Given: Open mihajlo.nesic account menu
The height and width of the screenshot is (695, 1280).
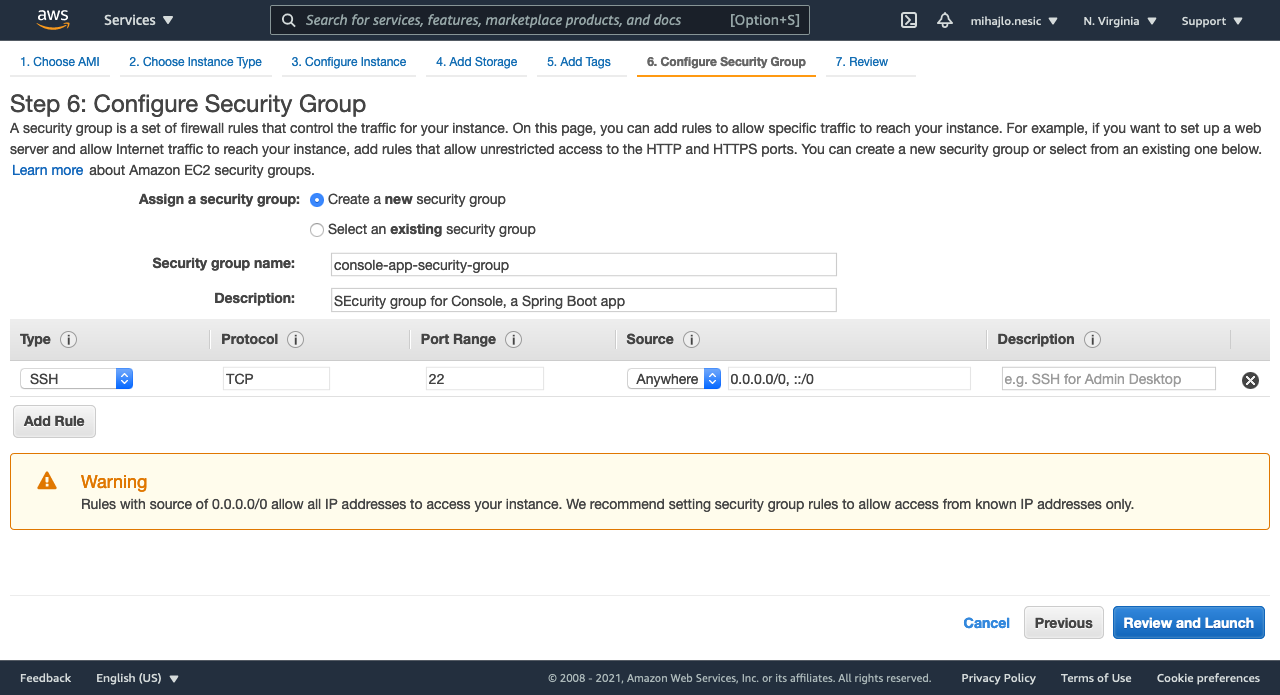Looking at the screenshot, I should tap(1014, 21).
